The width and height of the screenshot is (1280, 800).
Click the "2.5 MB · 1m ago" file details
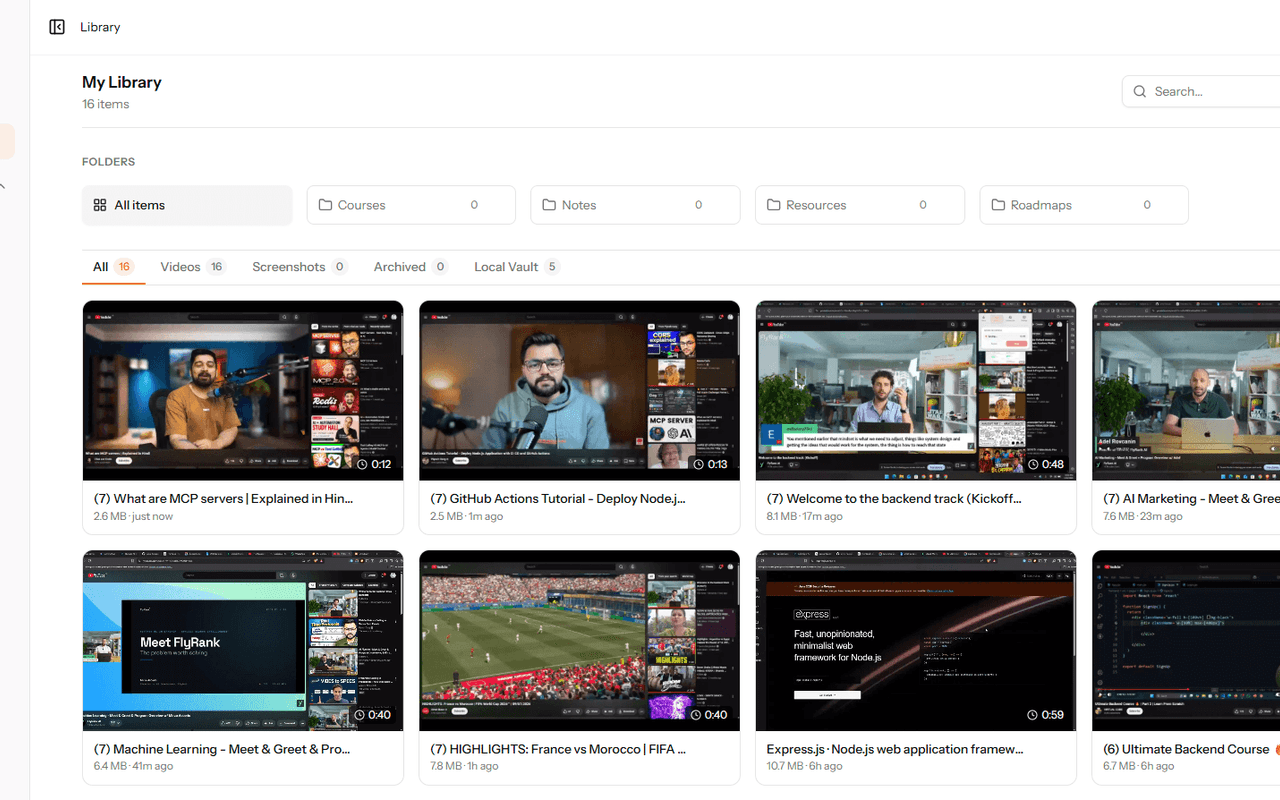pyautogui.click(x=467, y=516)
